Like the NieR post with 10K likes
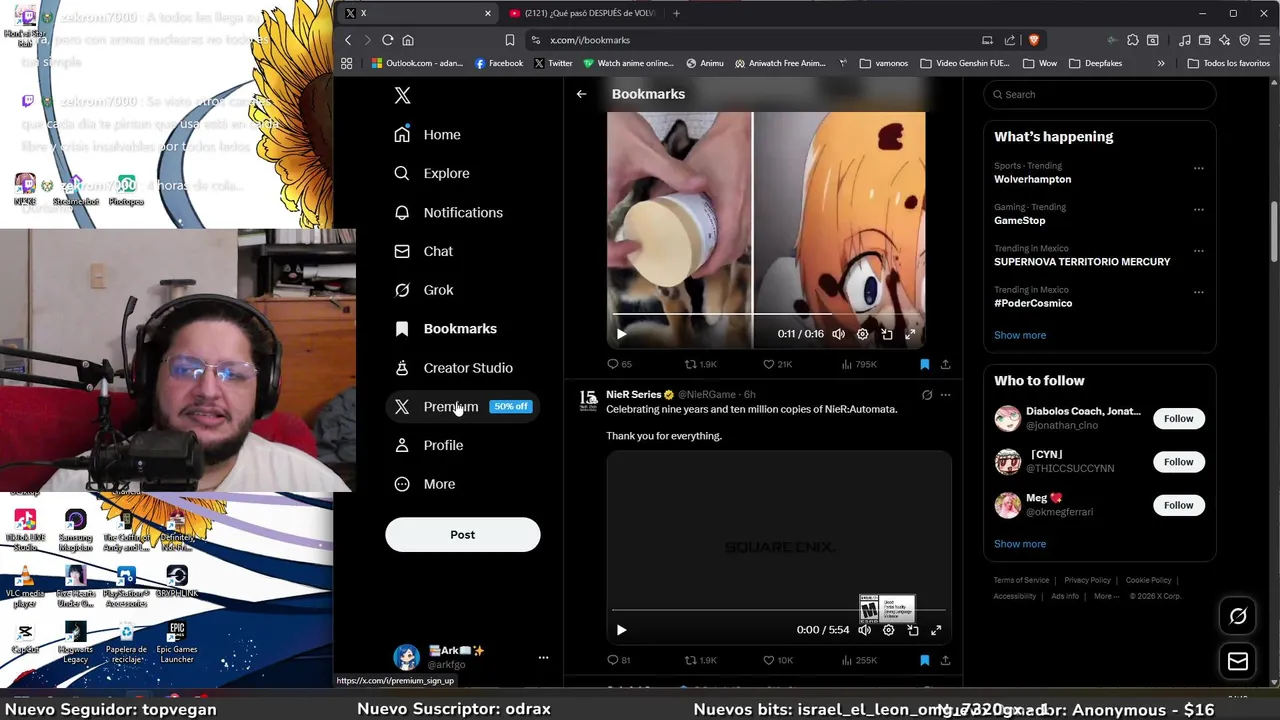Screen dimensions: 1280x720 pos(778,660)
